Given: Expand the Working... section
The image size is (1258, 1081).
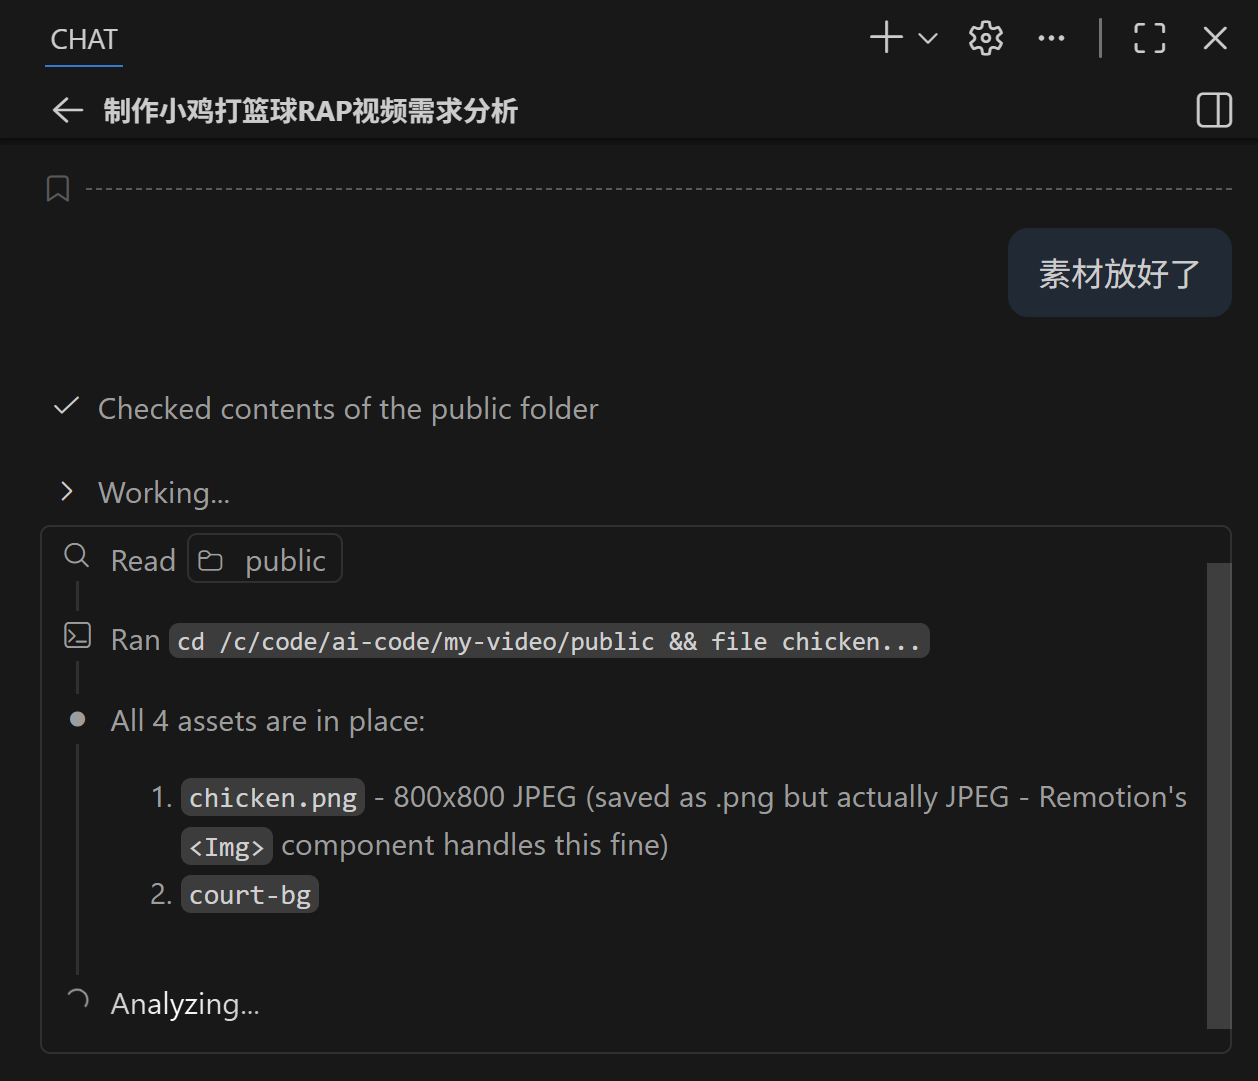Looking at the screenshot, I should pyautogui.click(x=67, y=492).
